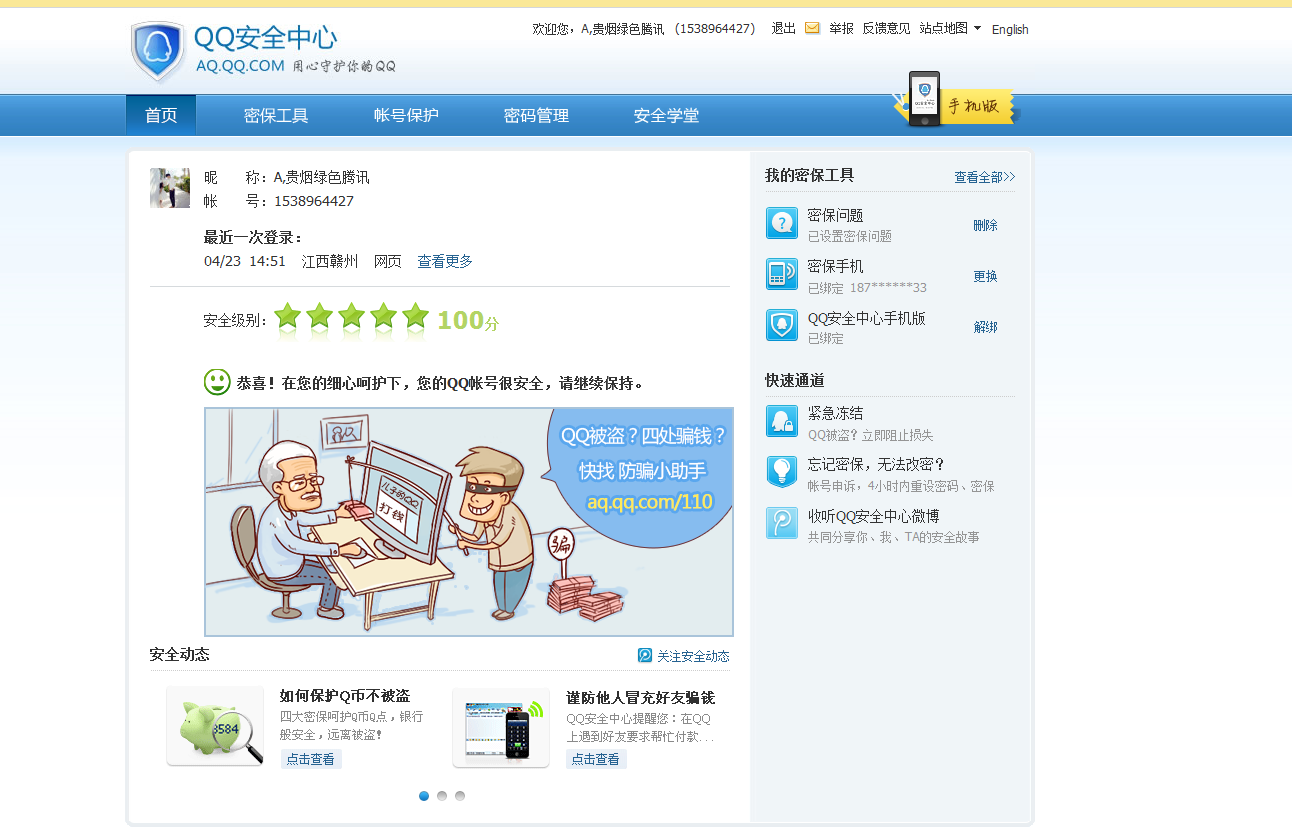Click the fifth green security star
This screenshot has width=1292, height=832.
point(416,317)
